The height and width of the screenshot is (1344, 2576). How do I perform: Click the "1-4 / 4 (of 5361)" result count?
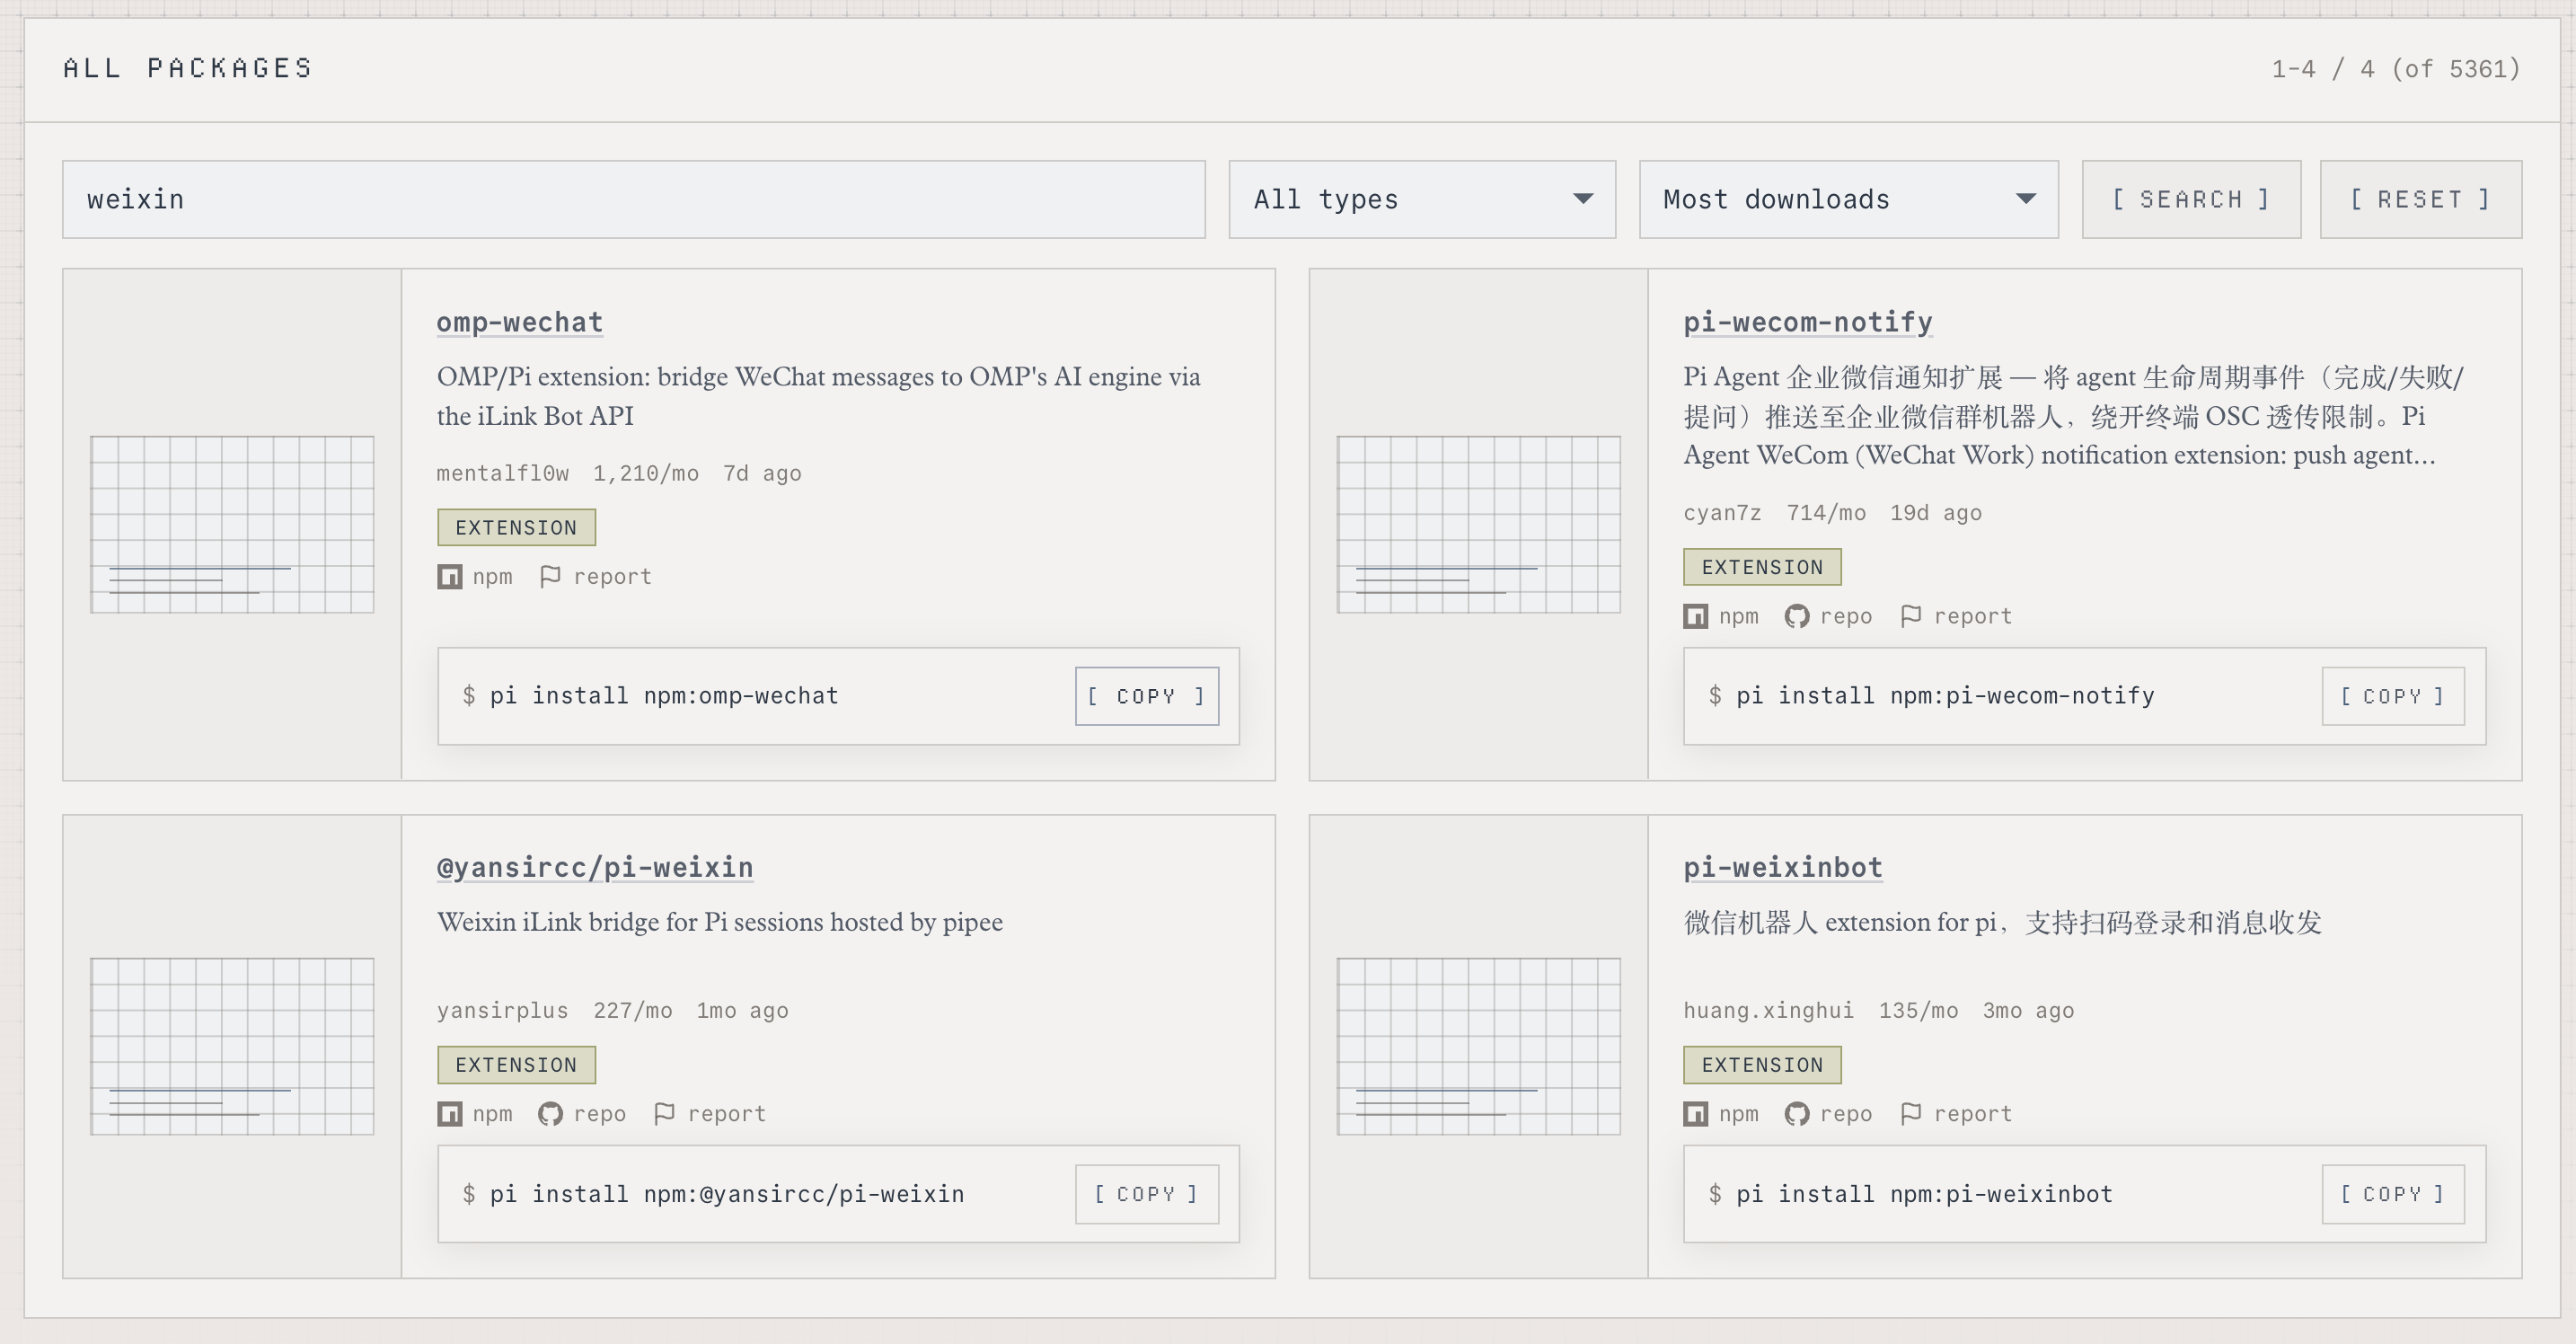[x=2396, y=69]
